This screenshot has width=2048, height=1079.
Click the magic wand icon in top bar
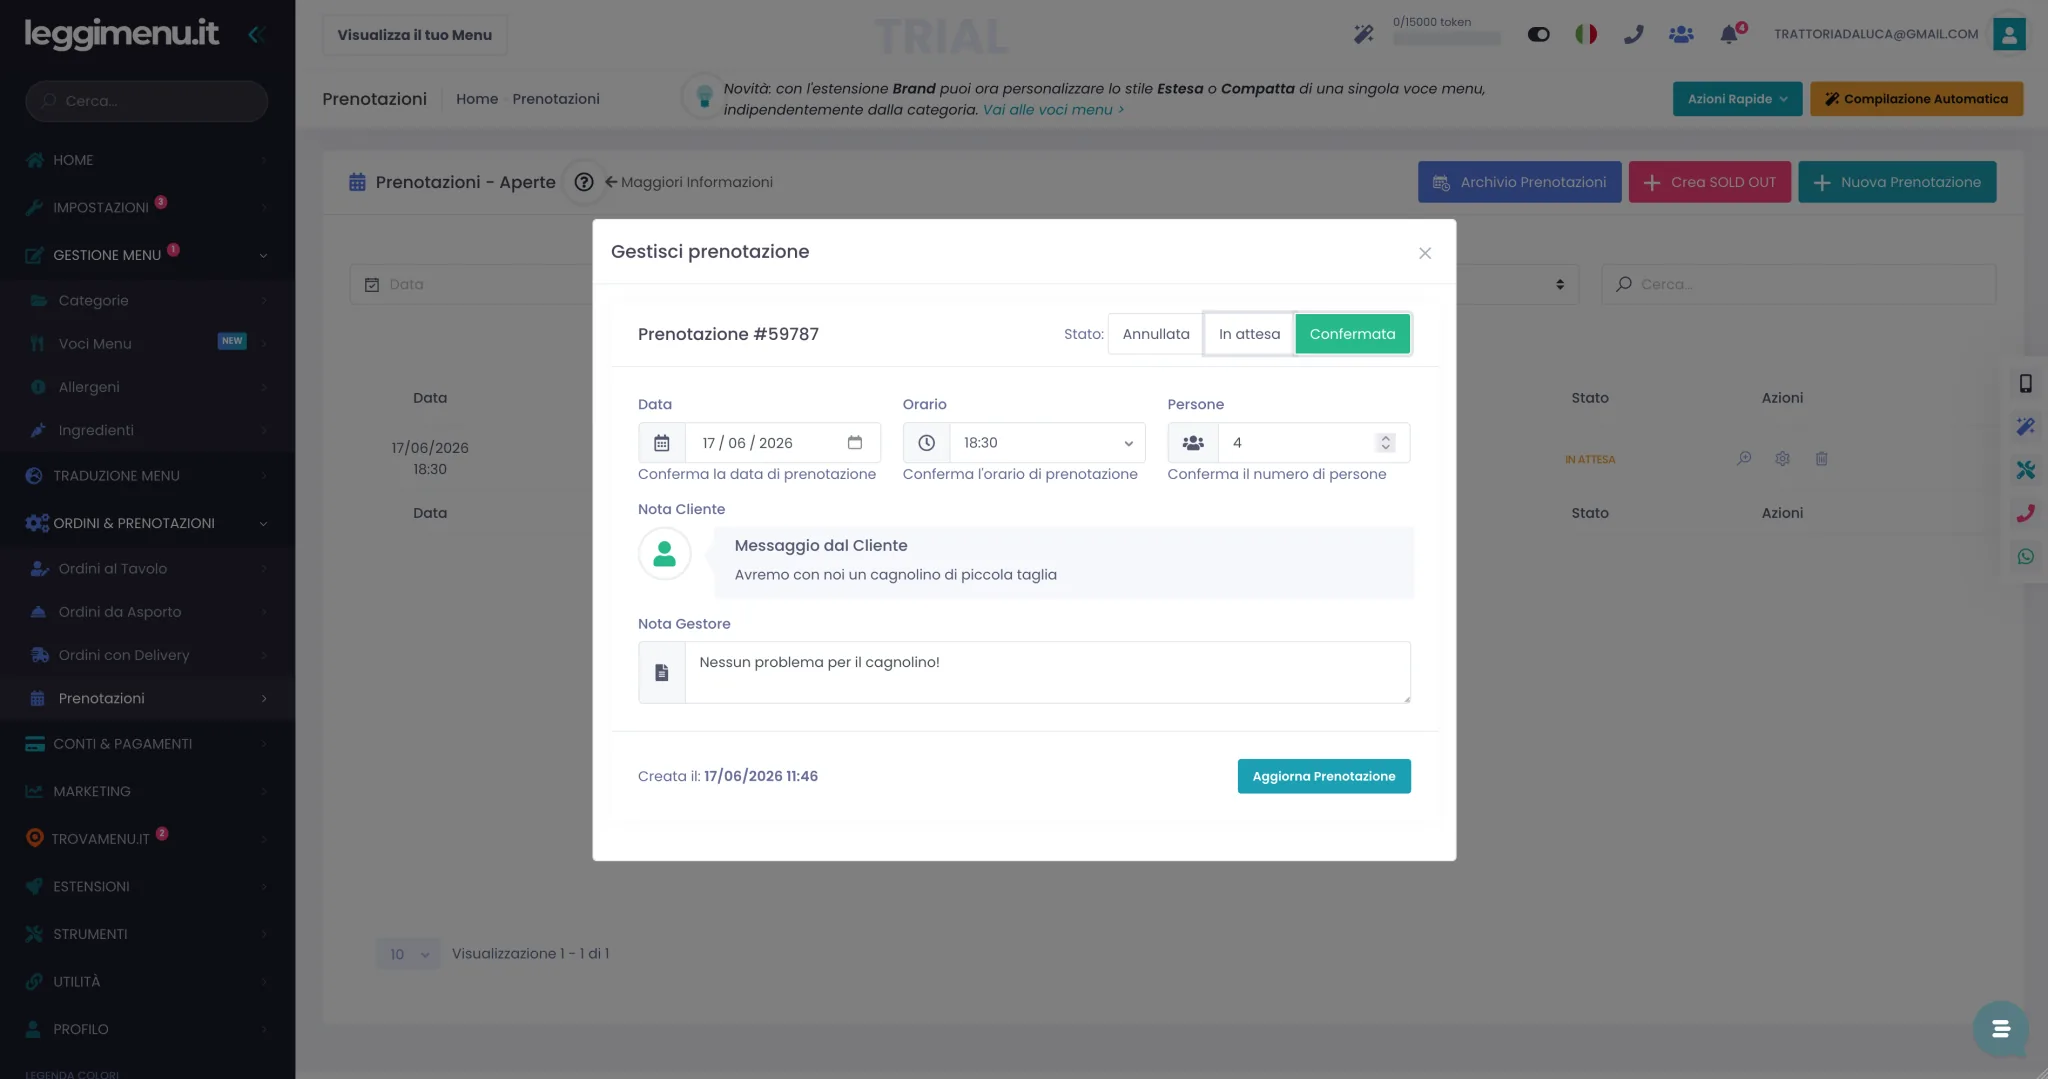[x=1363, y=34]
